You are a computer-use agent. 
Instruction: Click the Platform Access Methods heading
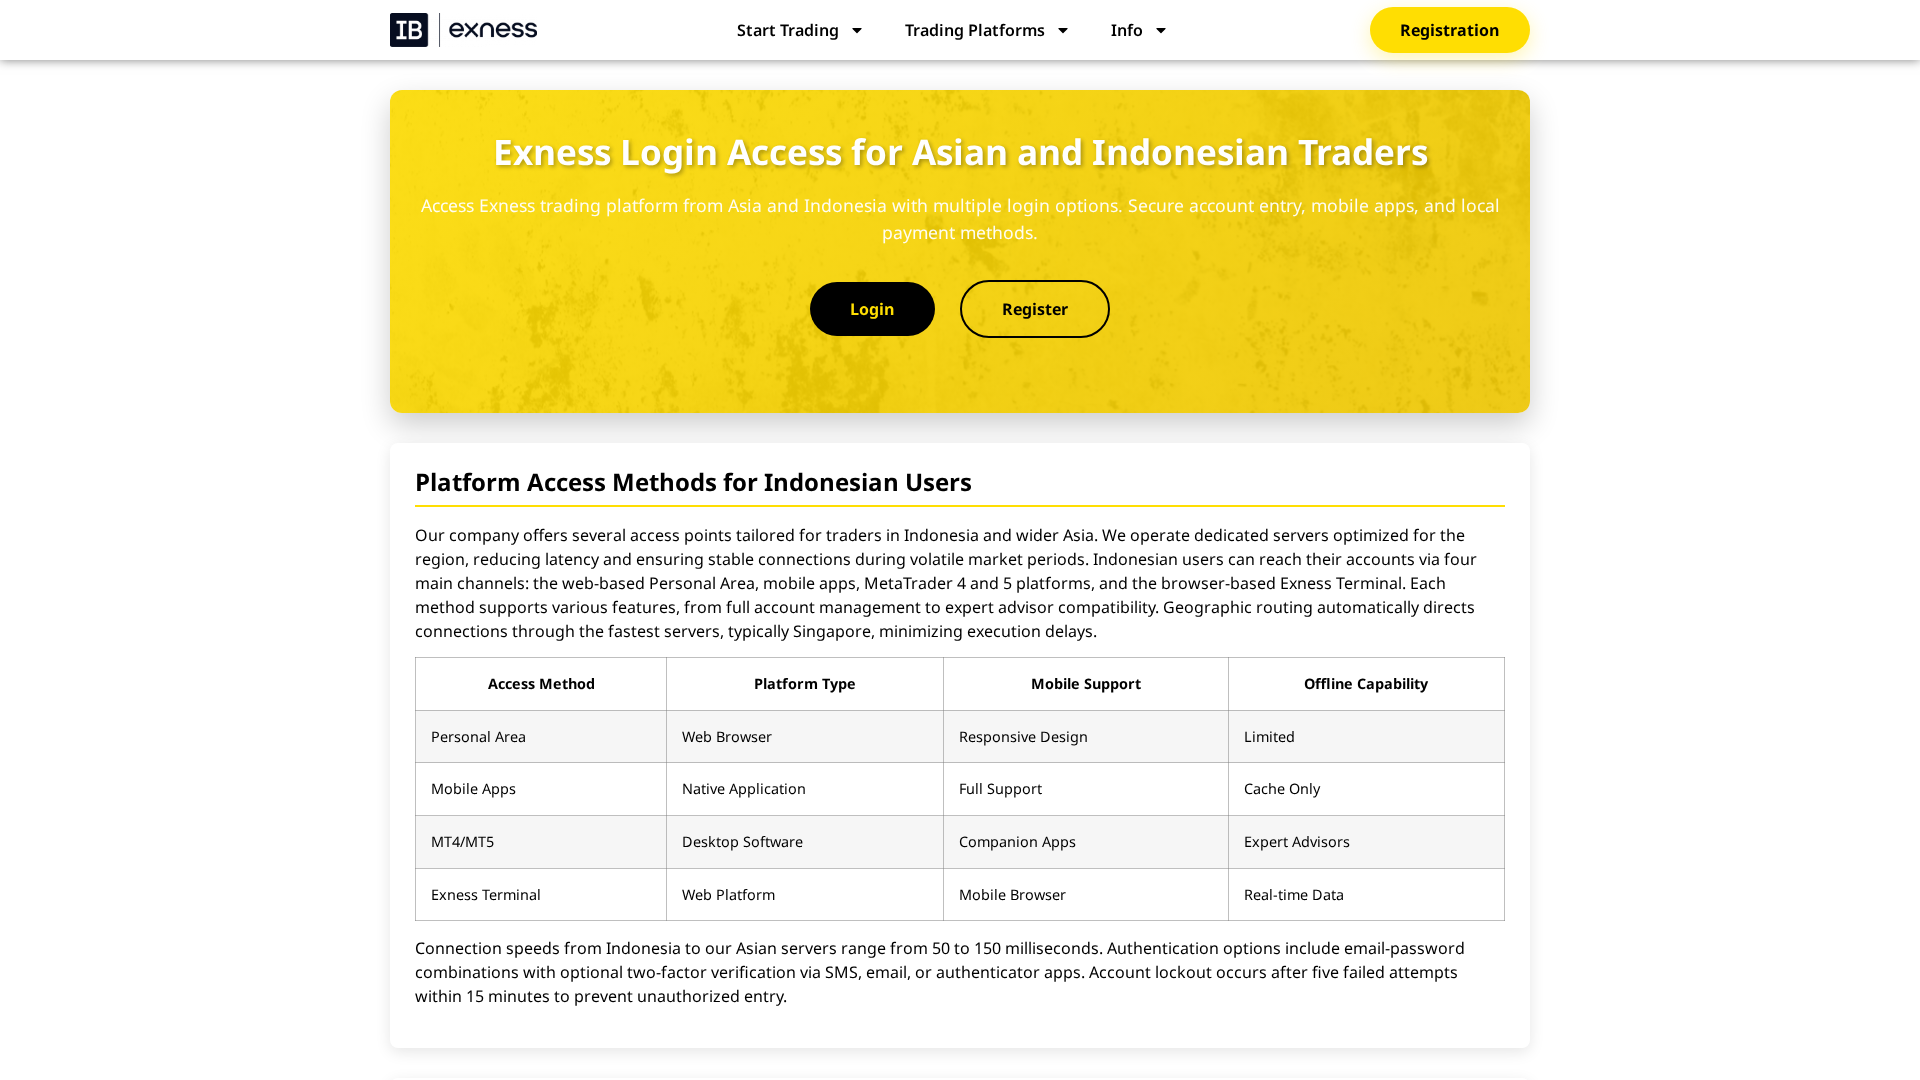click(x=693, y=482)
